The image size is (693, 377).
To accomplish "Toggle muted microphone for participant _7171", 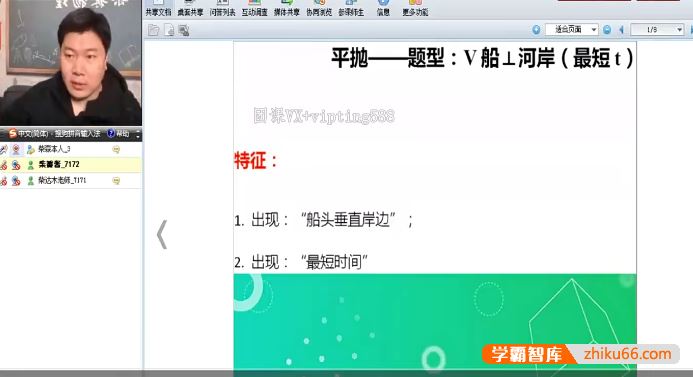I will click(4, 180).
